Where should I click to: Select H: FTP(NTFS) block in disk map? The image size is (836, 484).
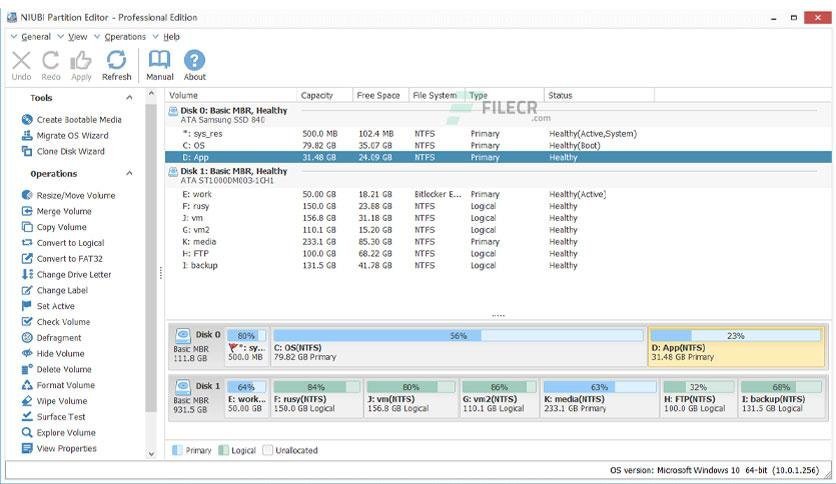pos(698,397)
